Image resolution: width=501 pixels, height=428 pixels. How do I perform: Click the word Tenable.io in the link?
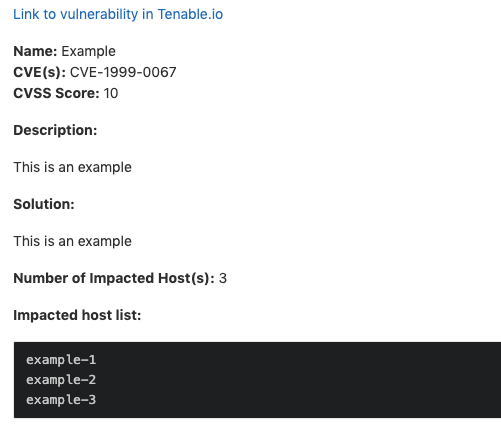coord(190,14)
